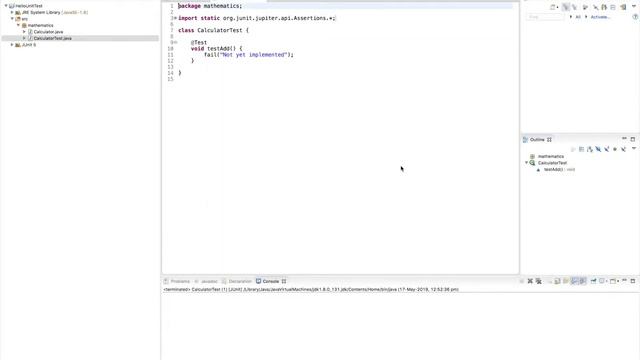The width and height of the screenshot is (640, 360).
Task: Toggle Word Wrap in Console toolbar
Action: point(566,281)
